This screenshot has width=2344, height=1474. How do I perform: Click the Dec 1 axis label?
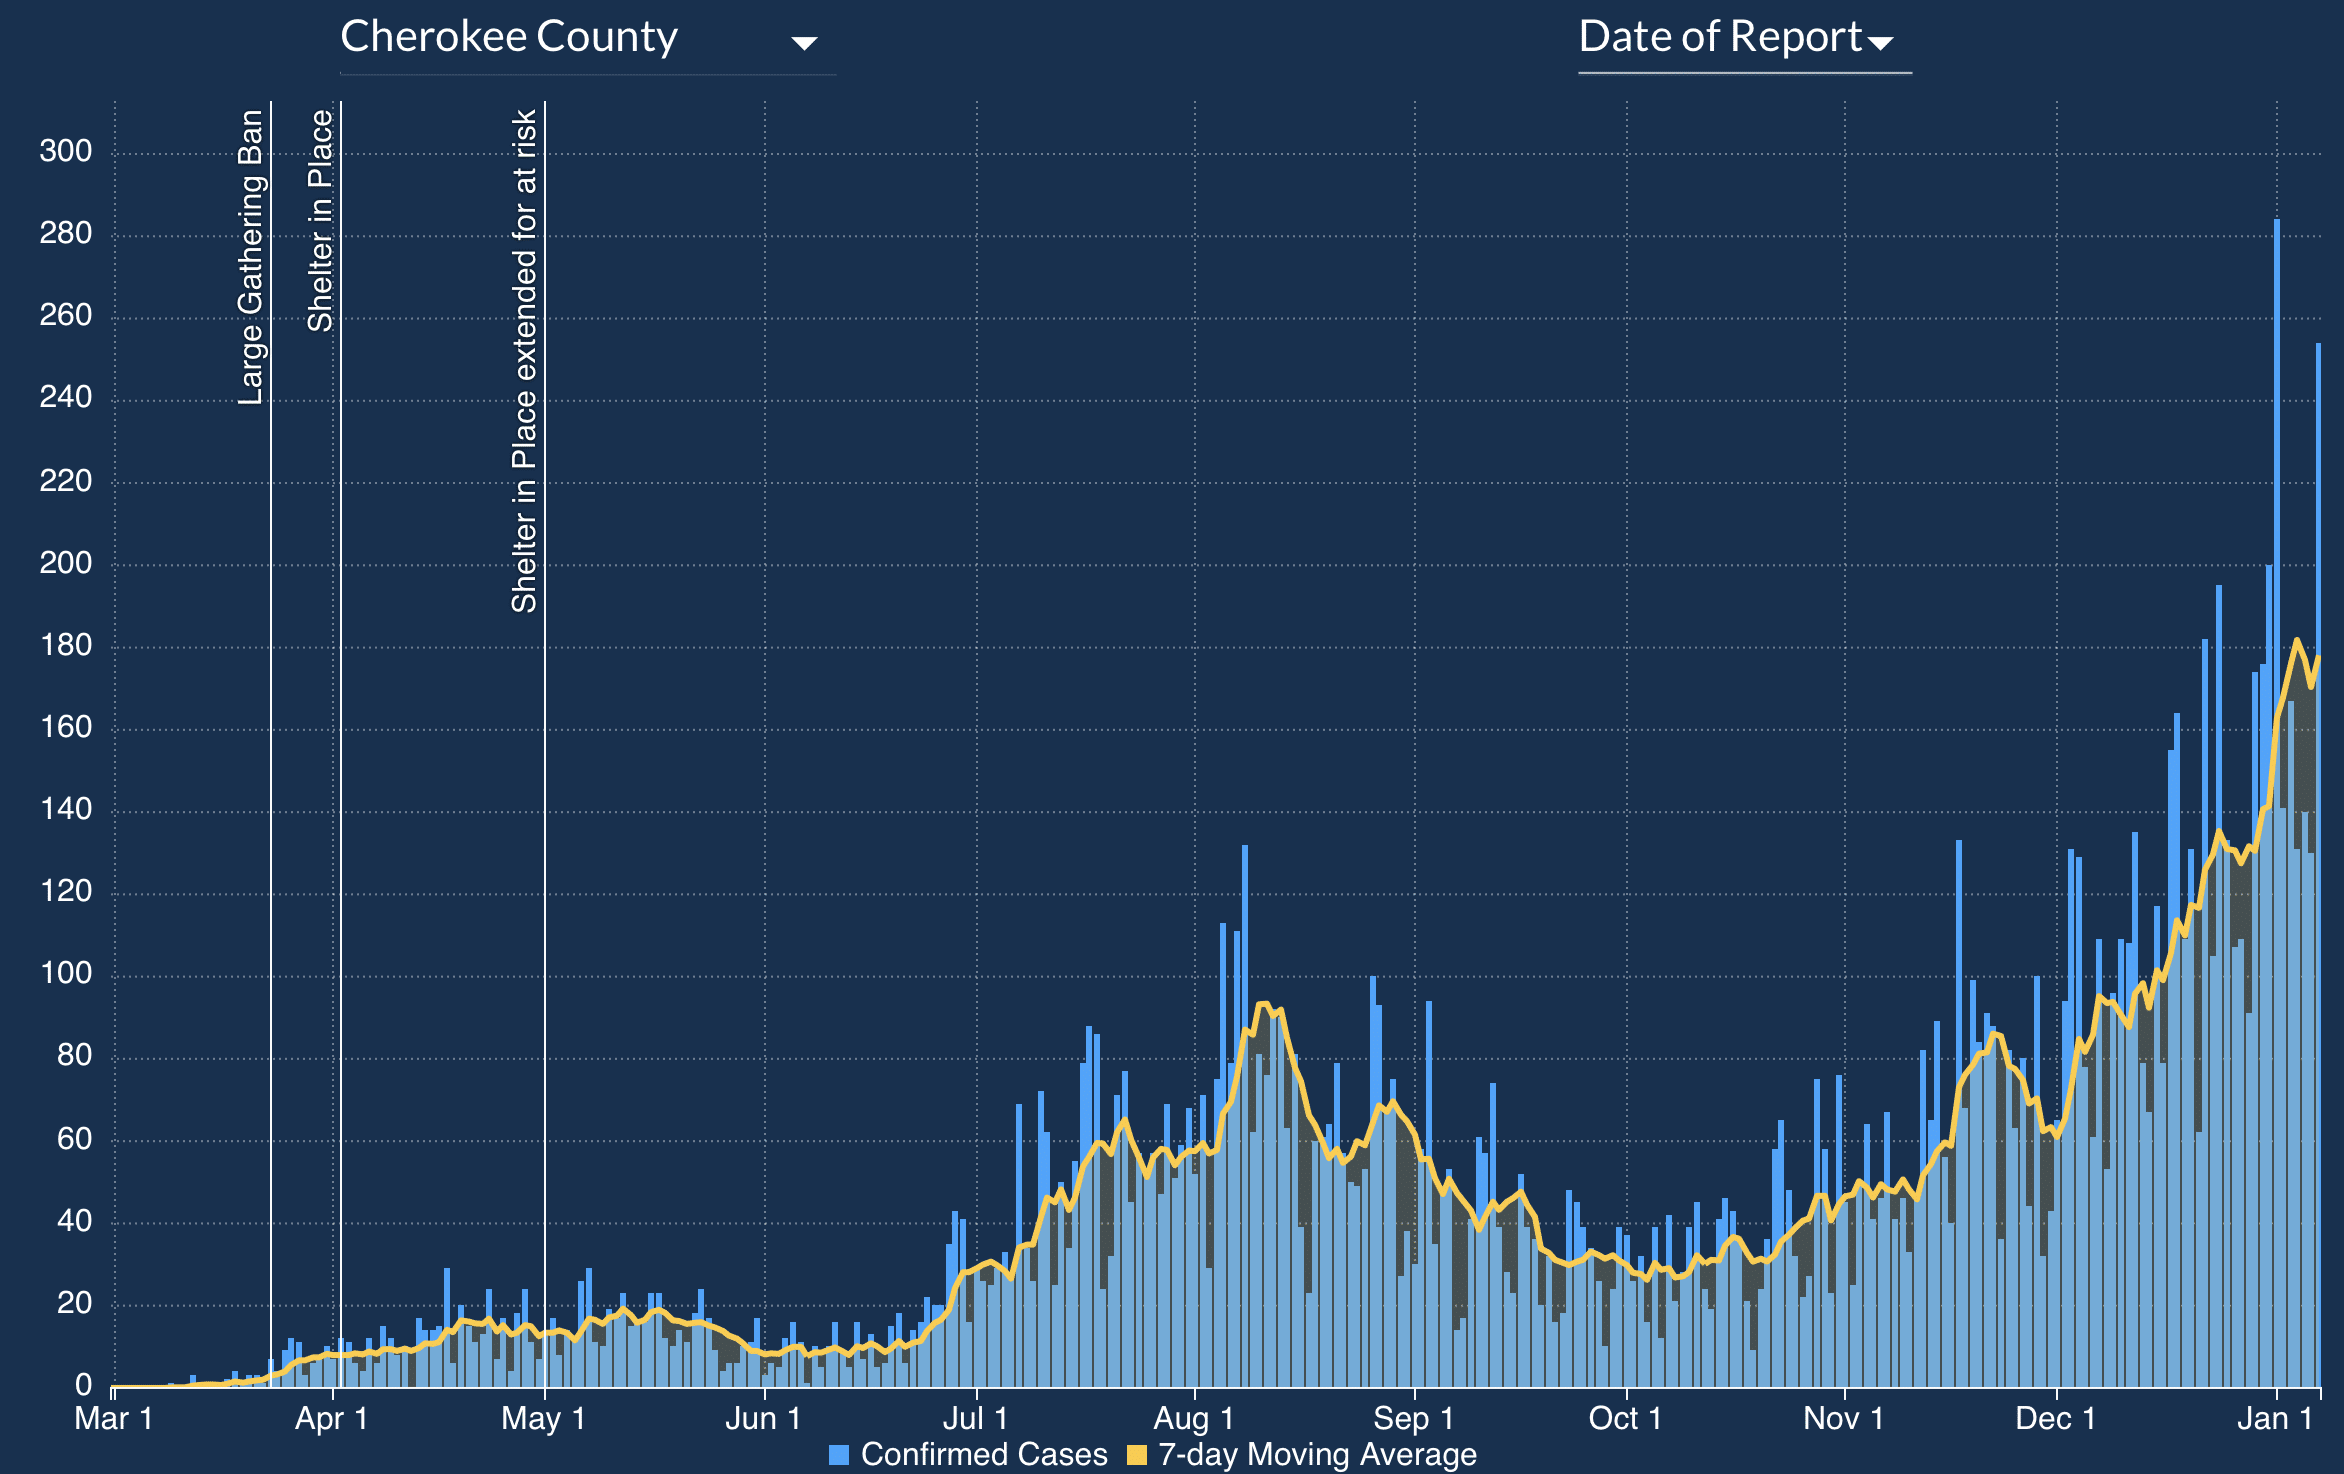[2055, 1418]
